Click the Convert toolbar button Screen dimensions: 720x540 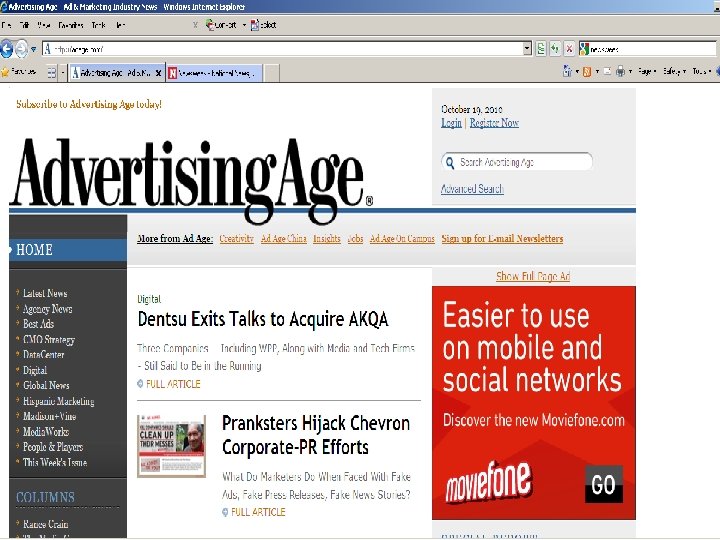point(221,25)
